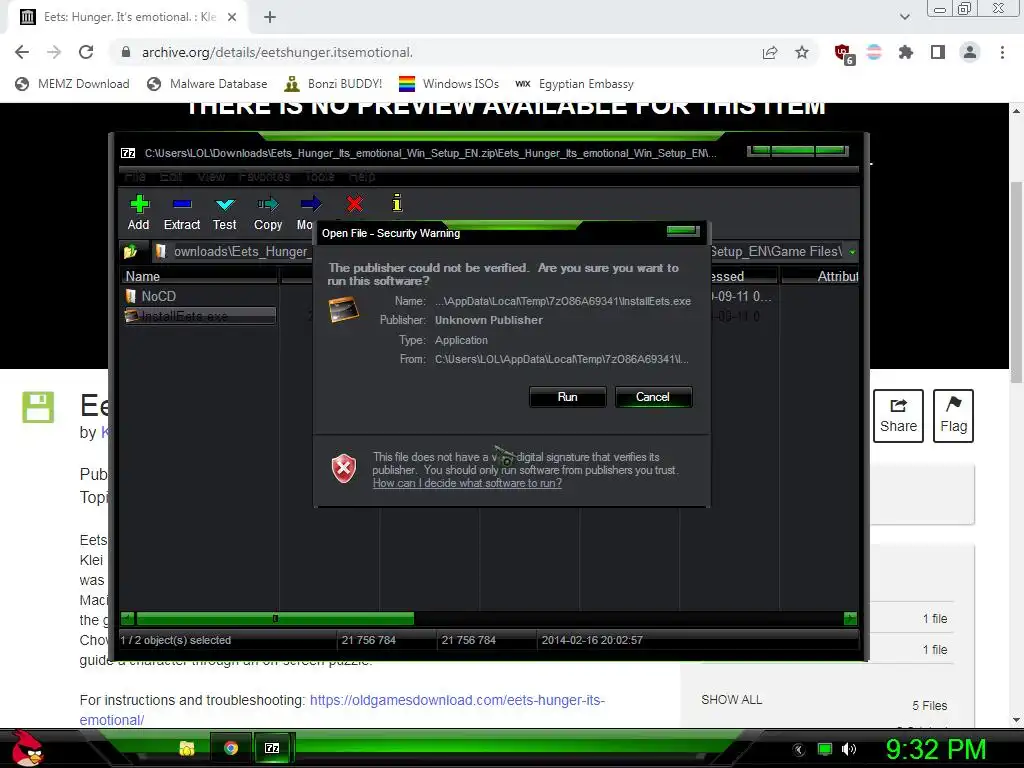Click the share-page icon in the address bar
The height and width of the screenshot is (768, 1024).
pyautogui.click(x=770, y=52)
